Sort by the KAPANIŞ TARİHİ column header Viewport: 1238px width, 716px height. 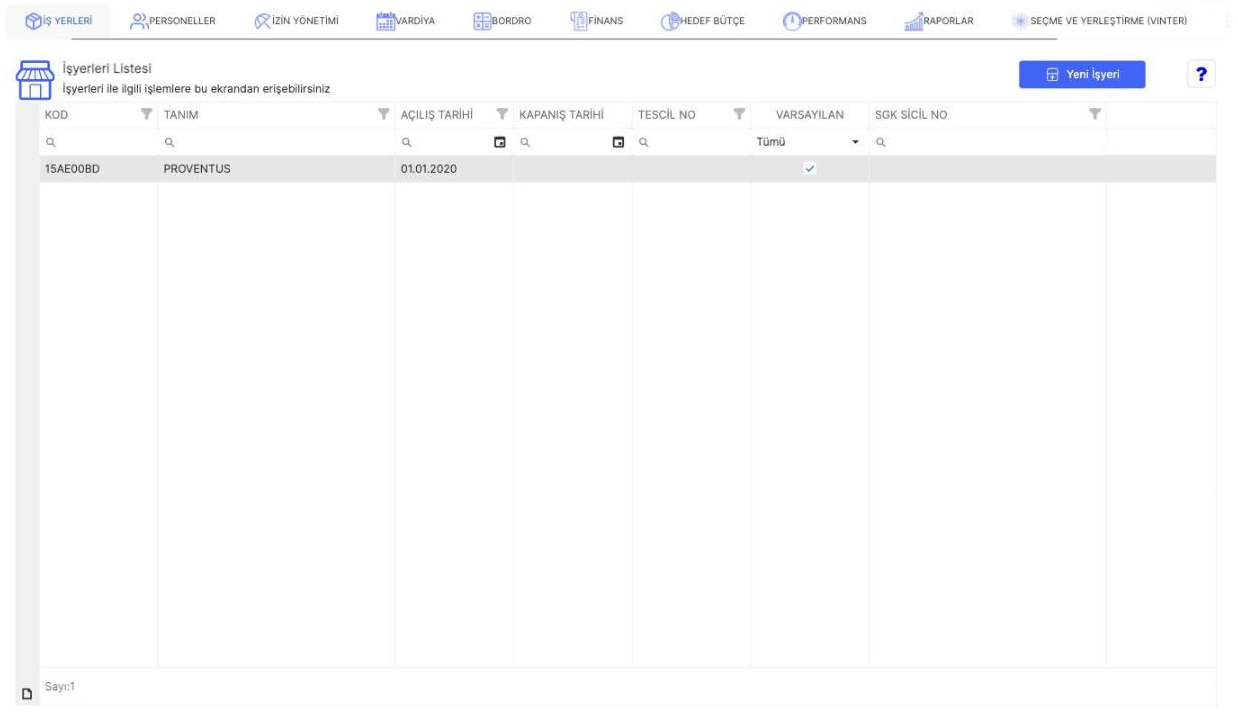pyautogui.click(x=562, y=115)
